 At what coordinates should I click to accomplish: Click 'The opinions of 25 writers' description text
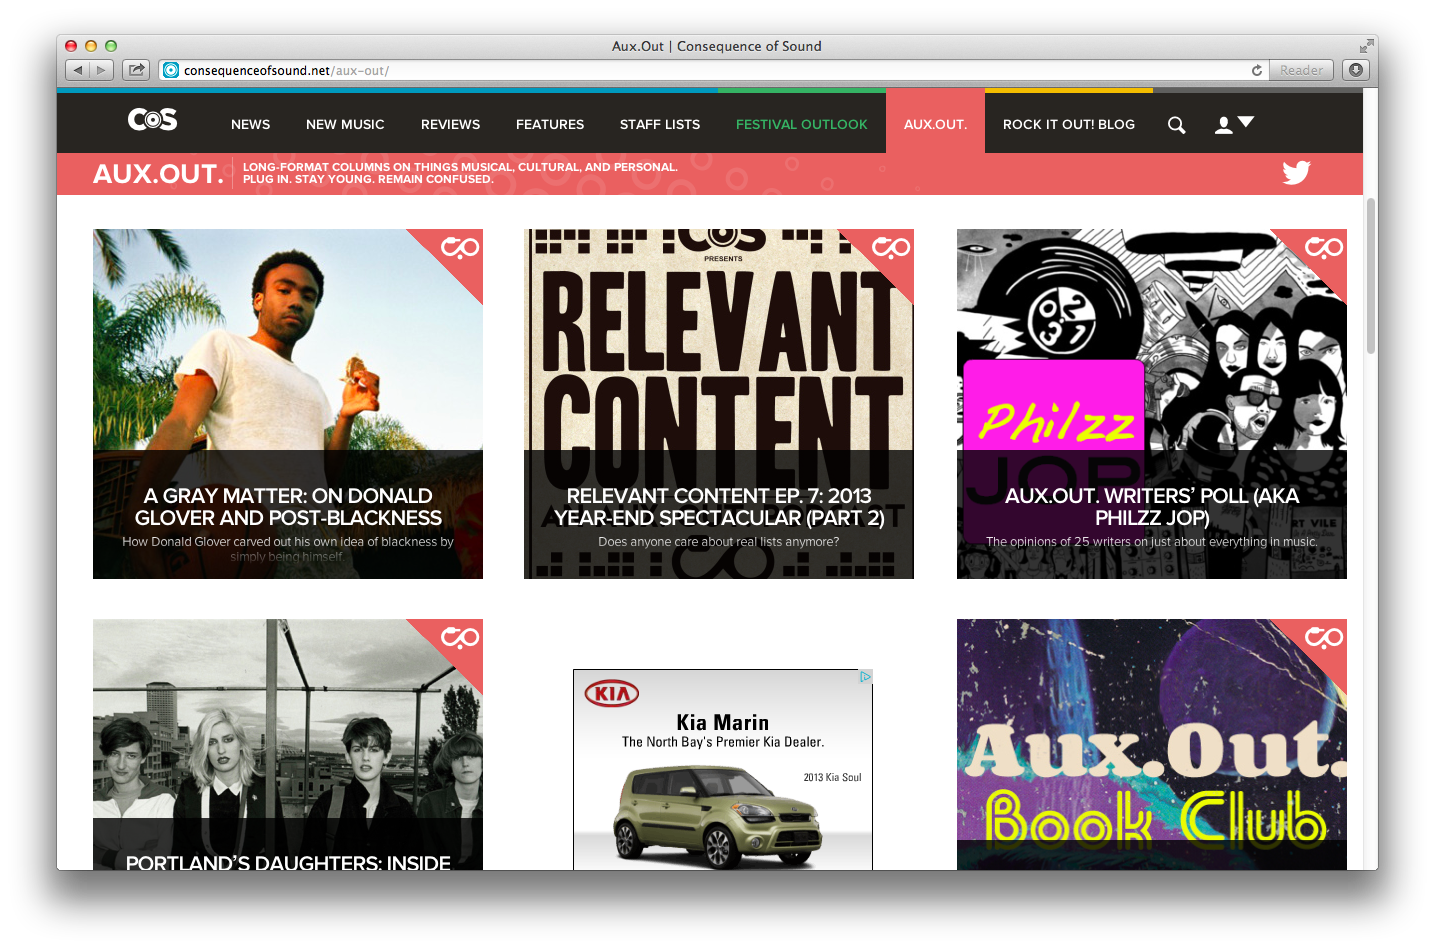(x=1152, y=542)
